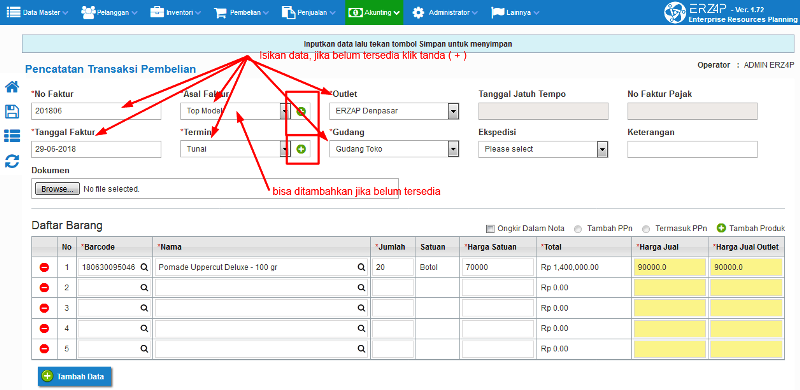Click Harga Jual yellow field row 4

[x=670, y=328]
